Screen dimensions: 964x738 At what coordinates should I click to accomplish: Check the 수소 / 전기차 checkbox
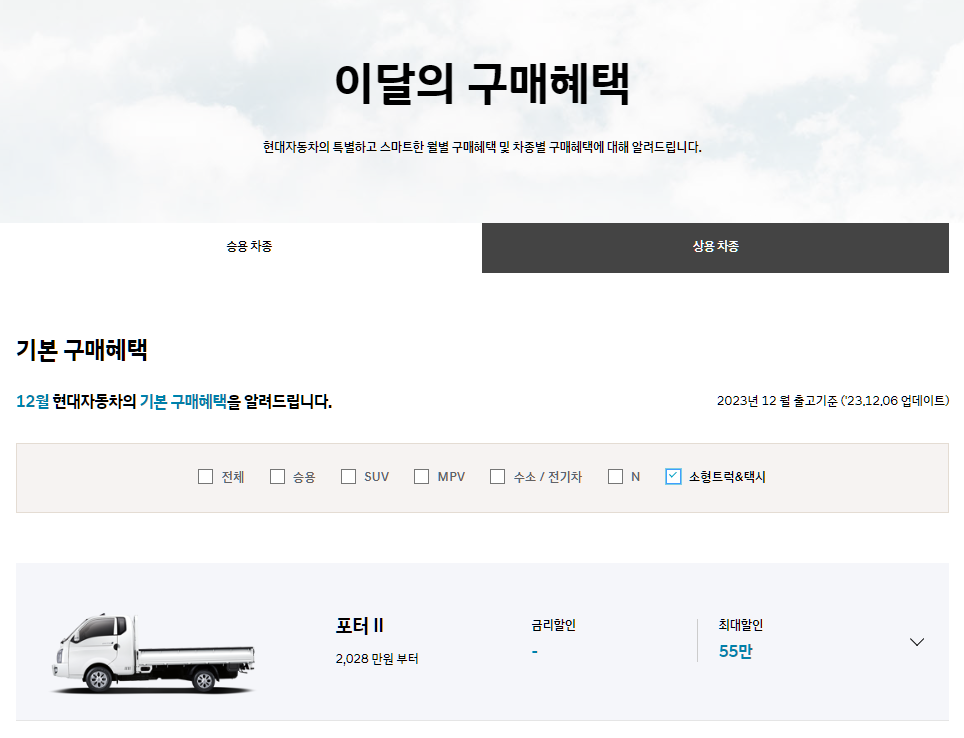(x=497, y=477)
